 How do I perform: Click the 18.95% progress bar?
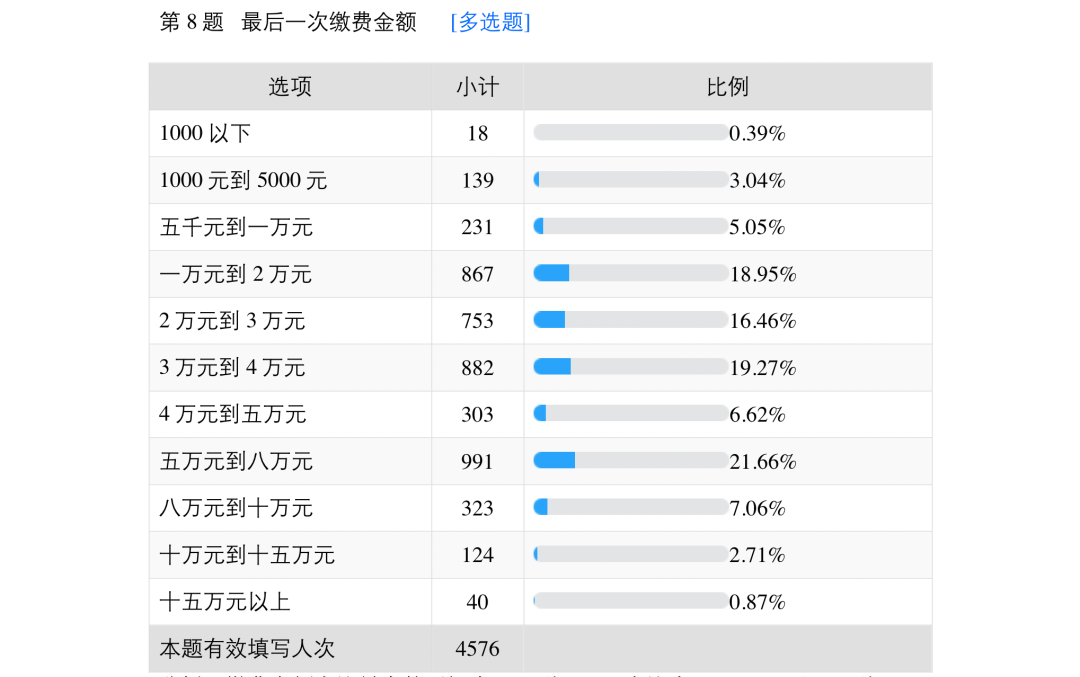pyautogui.click(x=630, y=273)
